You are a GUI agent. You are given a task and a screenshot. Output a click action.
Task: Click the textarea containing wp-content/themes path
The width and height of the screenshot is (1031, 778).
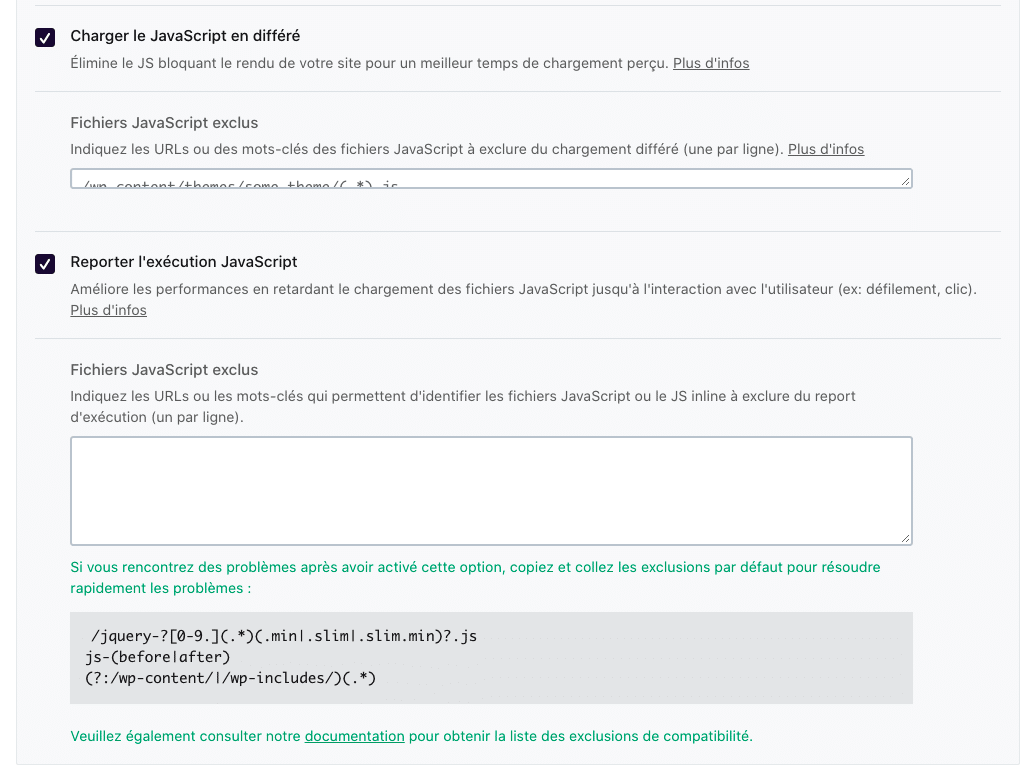click(400, 178)
